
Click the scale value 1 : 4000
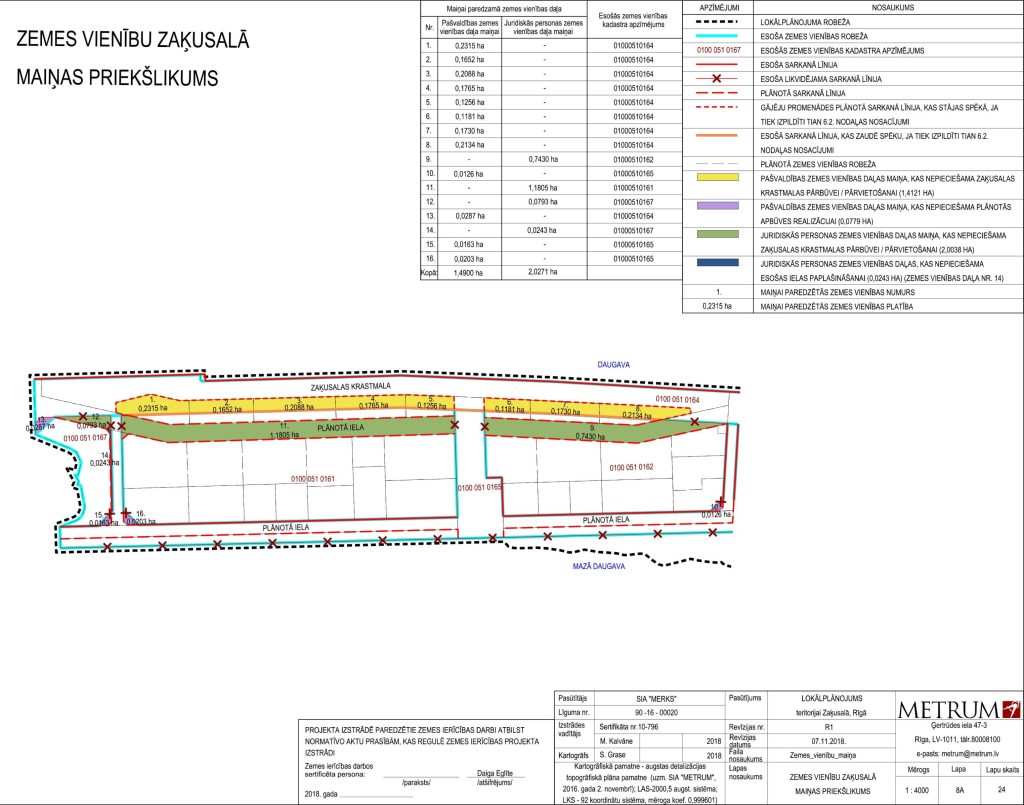920,791
